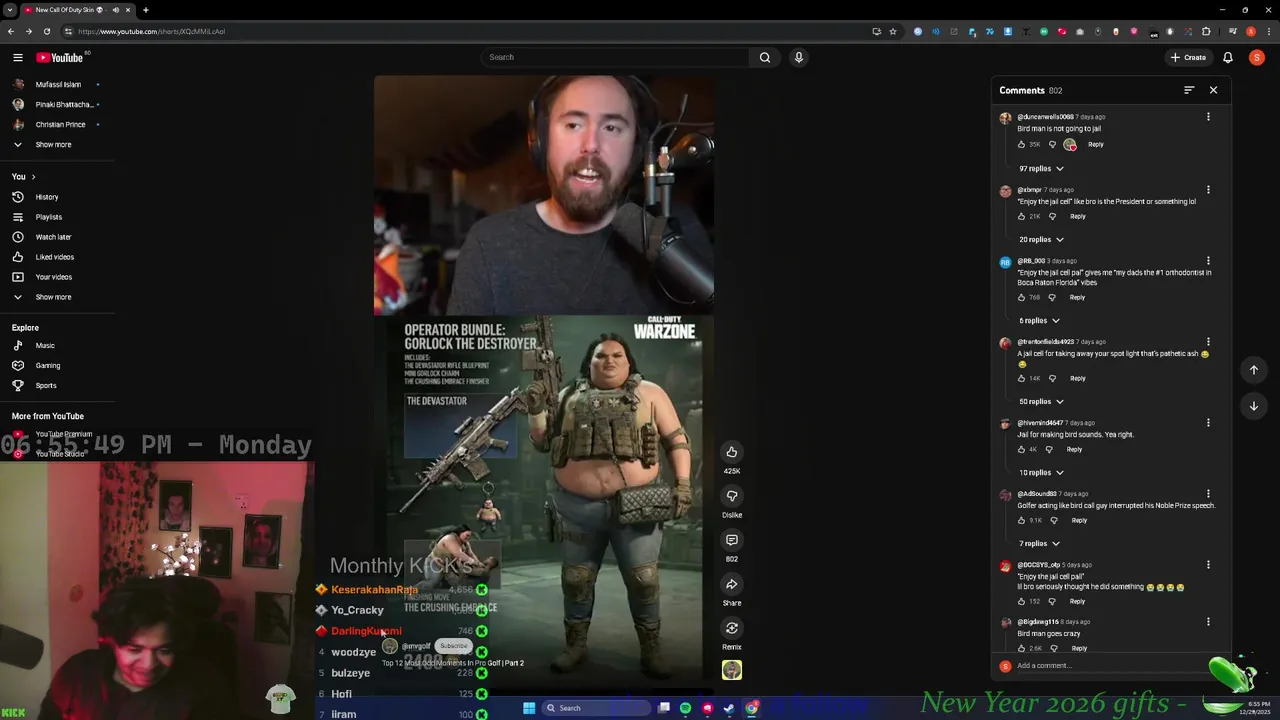Click the search magnifier button
This screenshot has width=1280, height=720.
[765, 57]
